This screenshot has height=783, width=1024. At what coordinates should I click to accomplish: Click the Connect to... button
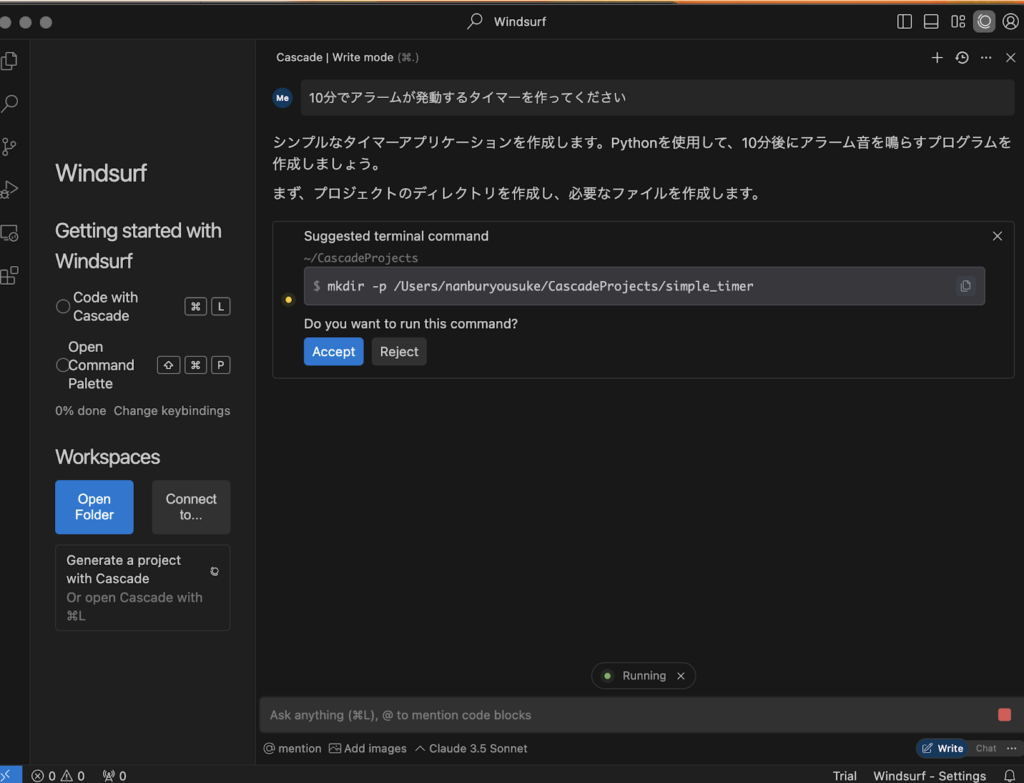point(191,507)
